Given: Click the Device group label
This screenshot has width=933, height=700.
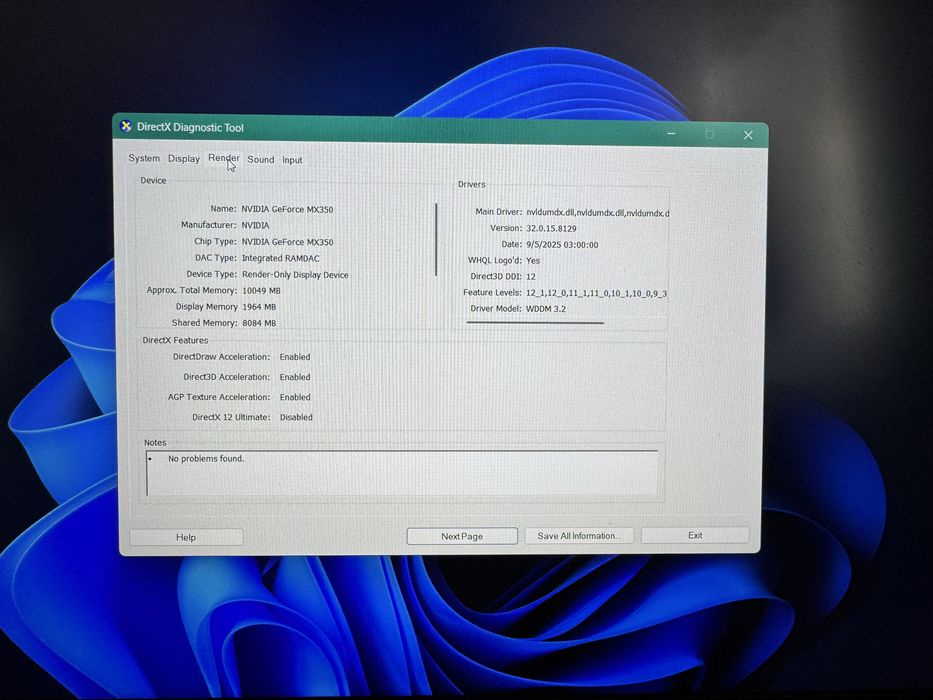Looking at the screenshot, I should tap(154, 180).
